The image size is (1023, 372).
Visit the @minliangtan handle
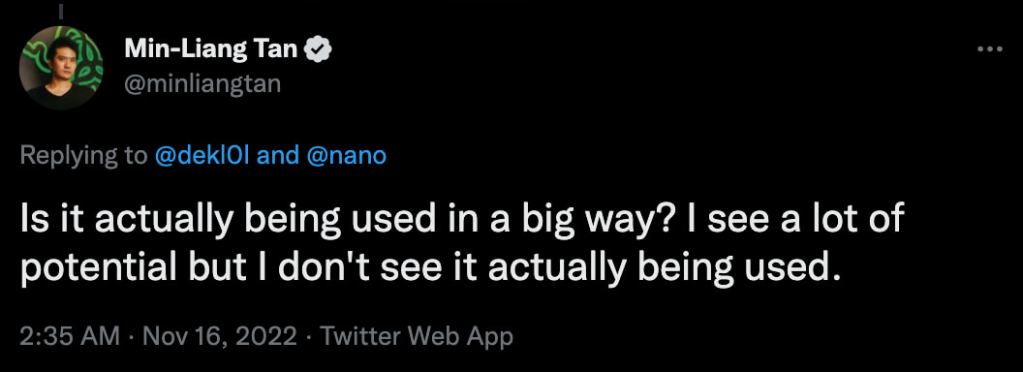[202, 84]
